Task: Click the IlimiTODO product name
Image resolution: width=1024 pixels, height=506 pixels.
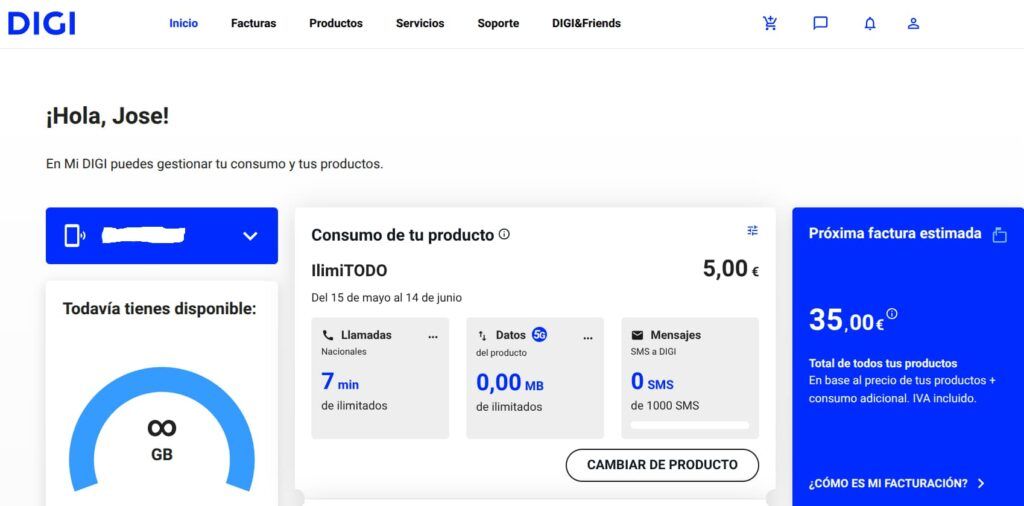Action: click(x=349, y=270)
